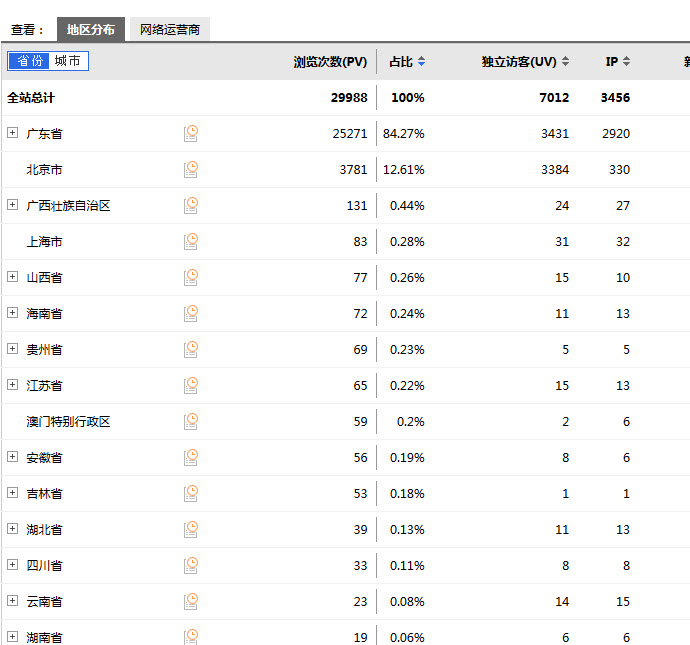This screenshot has width=690, height=645.
Task: Click the 浏览次数(PV) column header
Action: coord(330,62)
